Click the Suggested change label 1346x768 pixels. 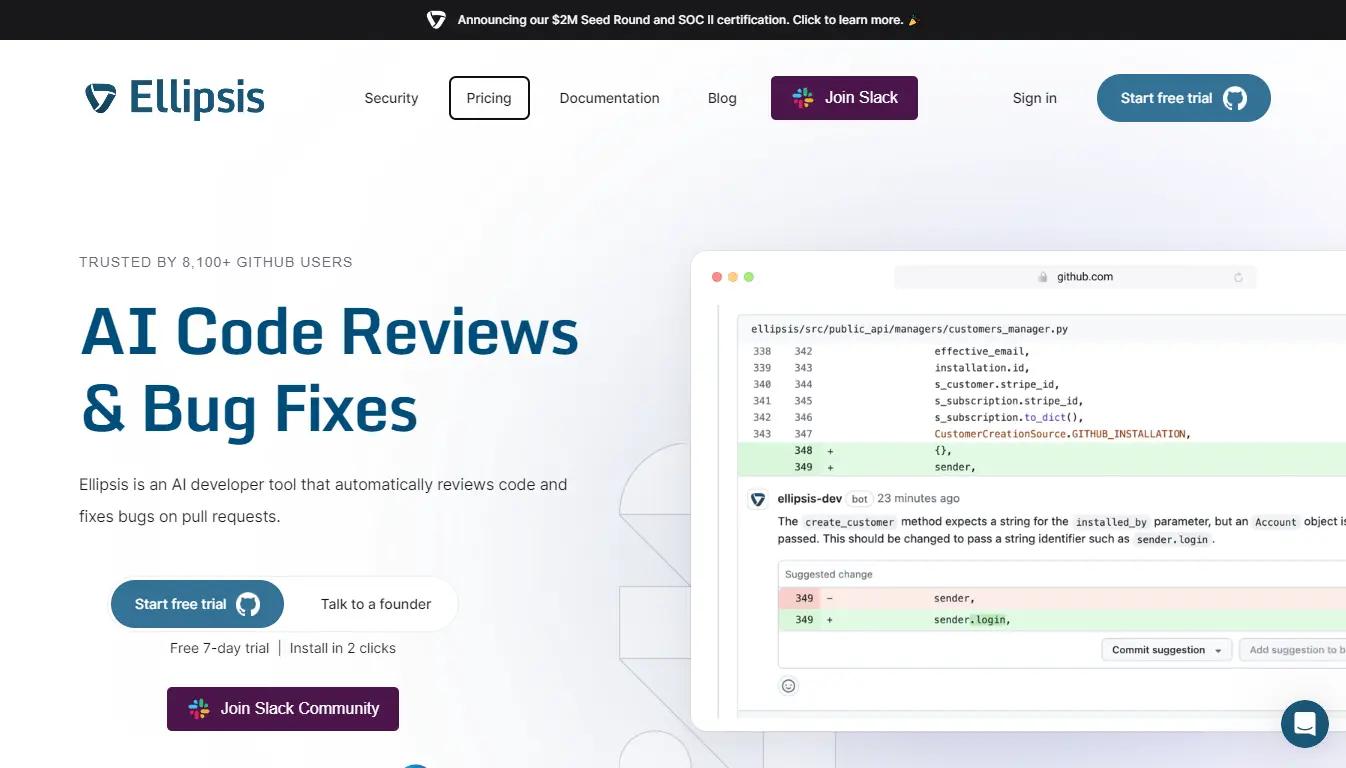pos(828,574)
